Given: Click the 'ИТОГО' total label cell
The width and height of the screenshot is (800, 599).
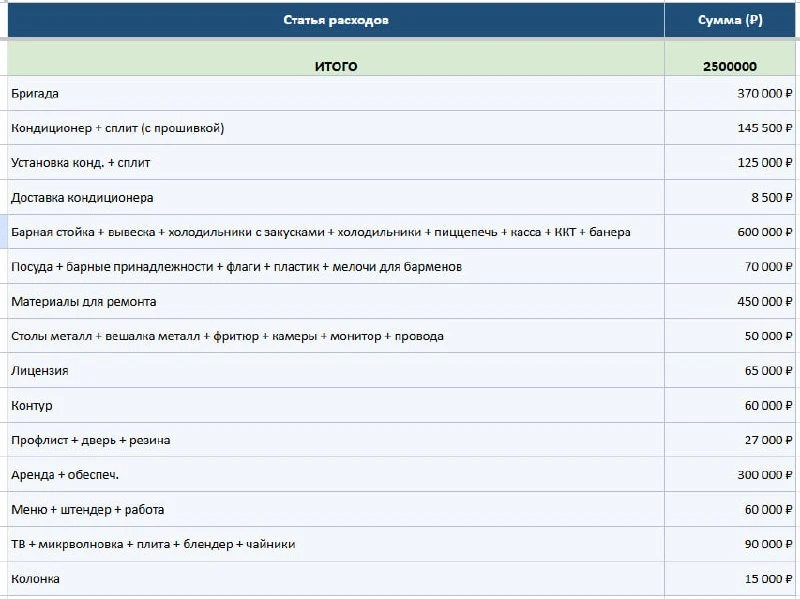Looking at the screenshot, I should [x=336, y=58].
